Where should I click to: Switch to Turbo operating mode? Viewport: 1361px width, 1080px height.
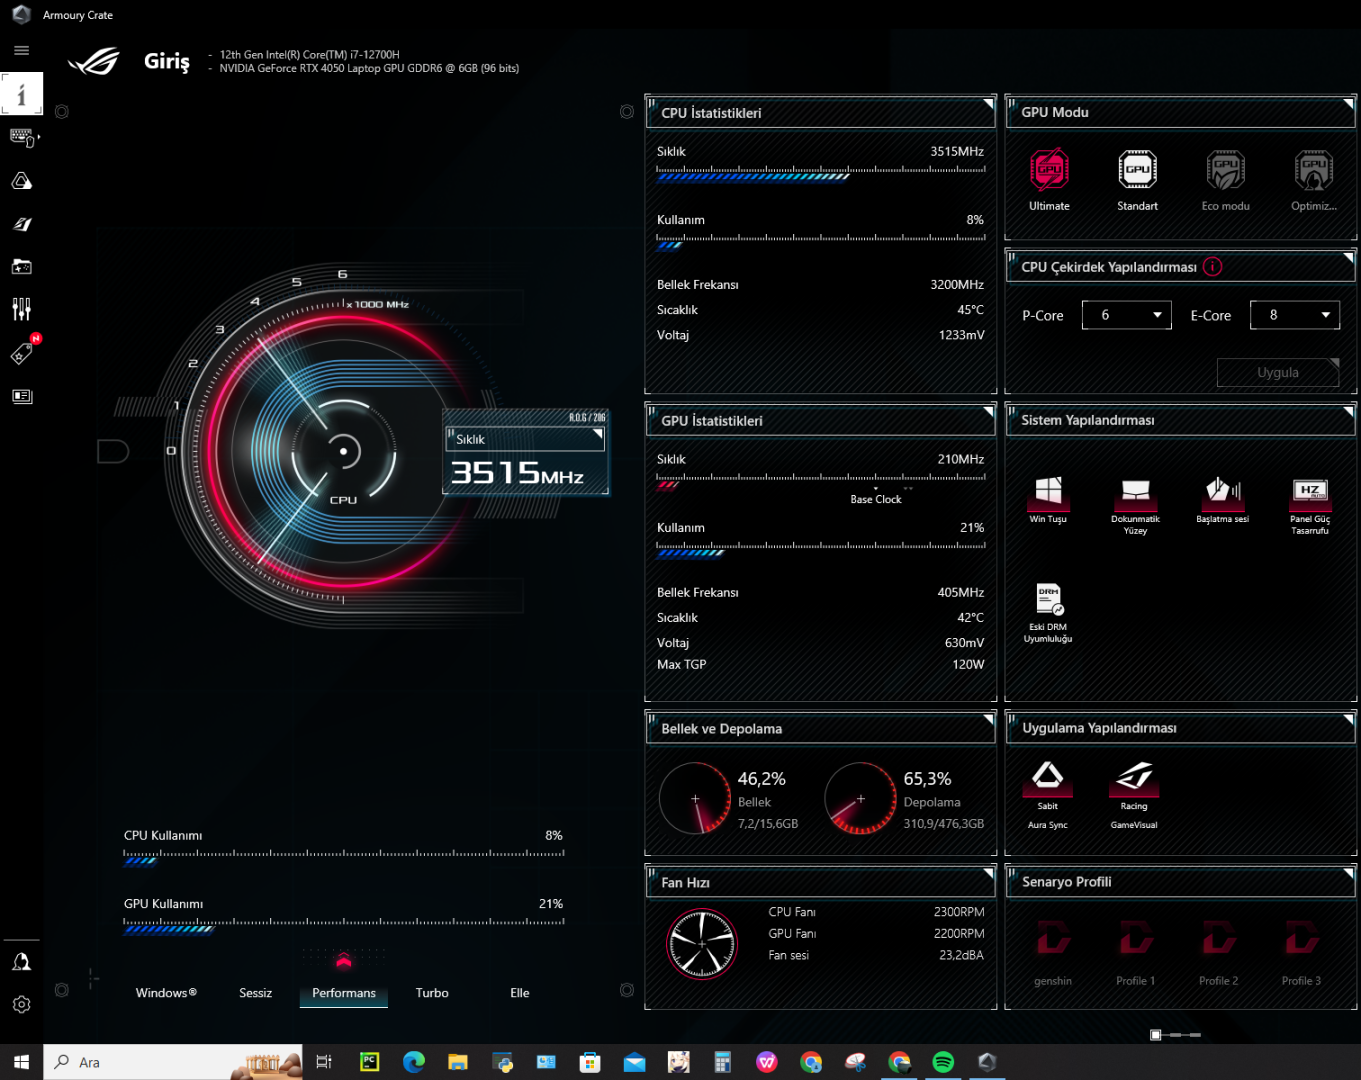tap(432, 993)
